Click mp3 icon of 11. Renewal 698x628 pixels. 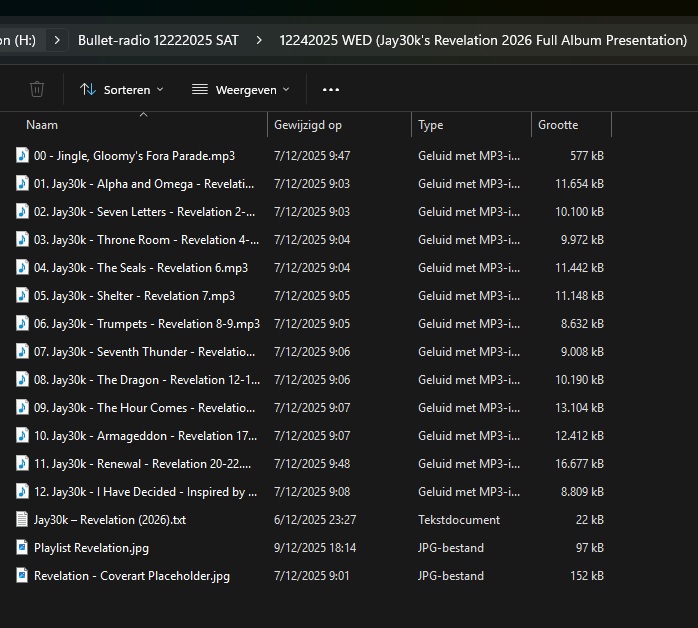pyautogui.click(x=22, y=464)
